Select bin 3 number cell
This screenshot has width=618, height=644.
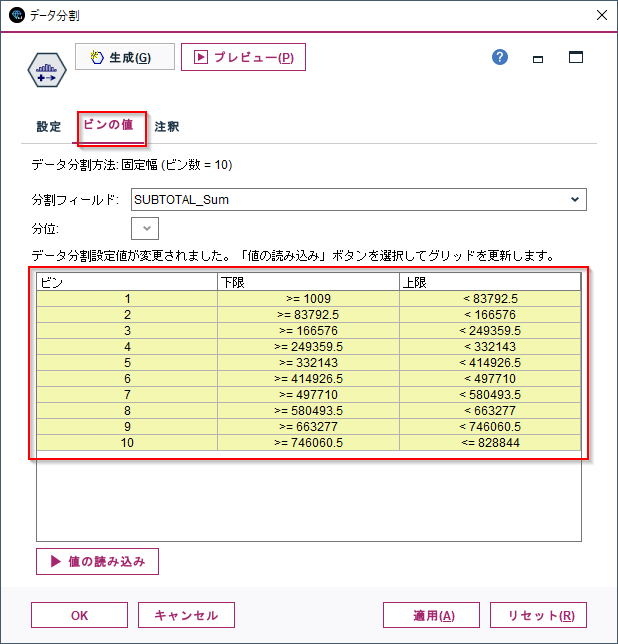(127, 331)
